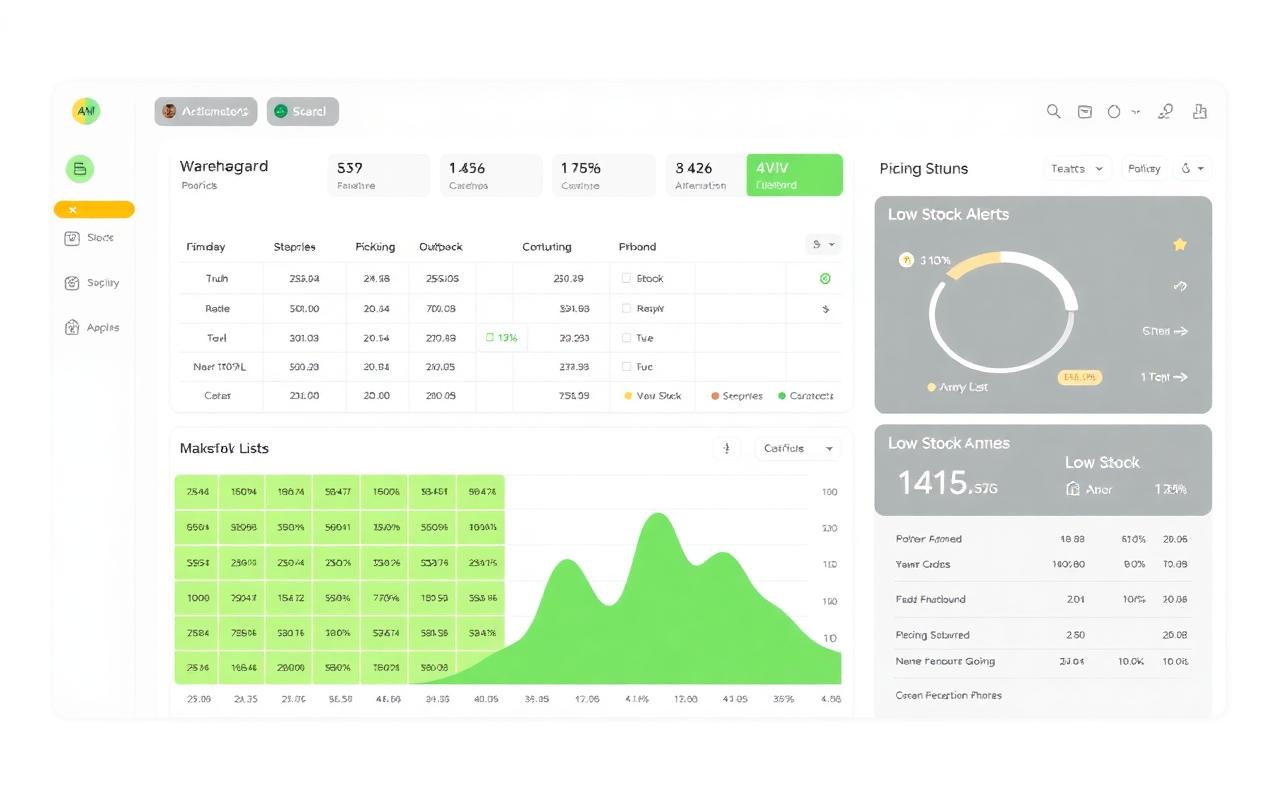
Task: Click yellow badge beside 3 10% label
Action: point(907,260)
